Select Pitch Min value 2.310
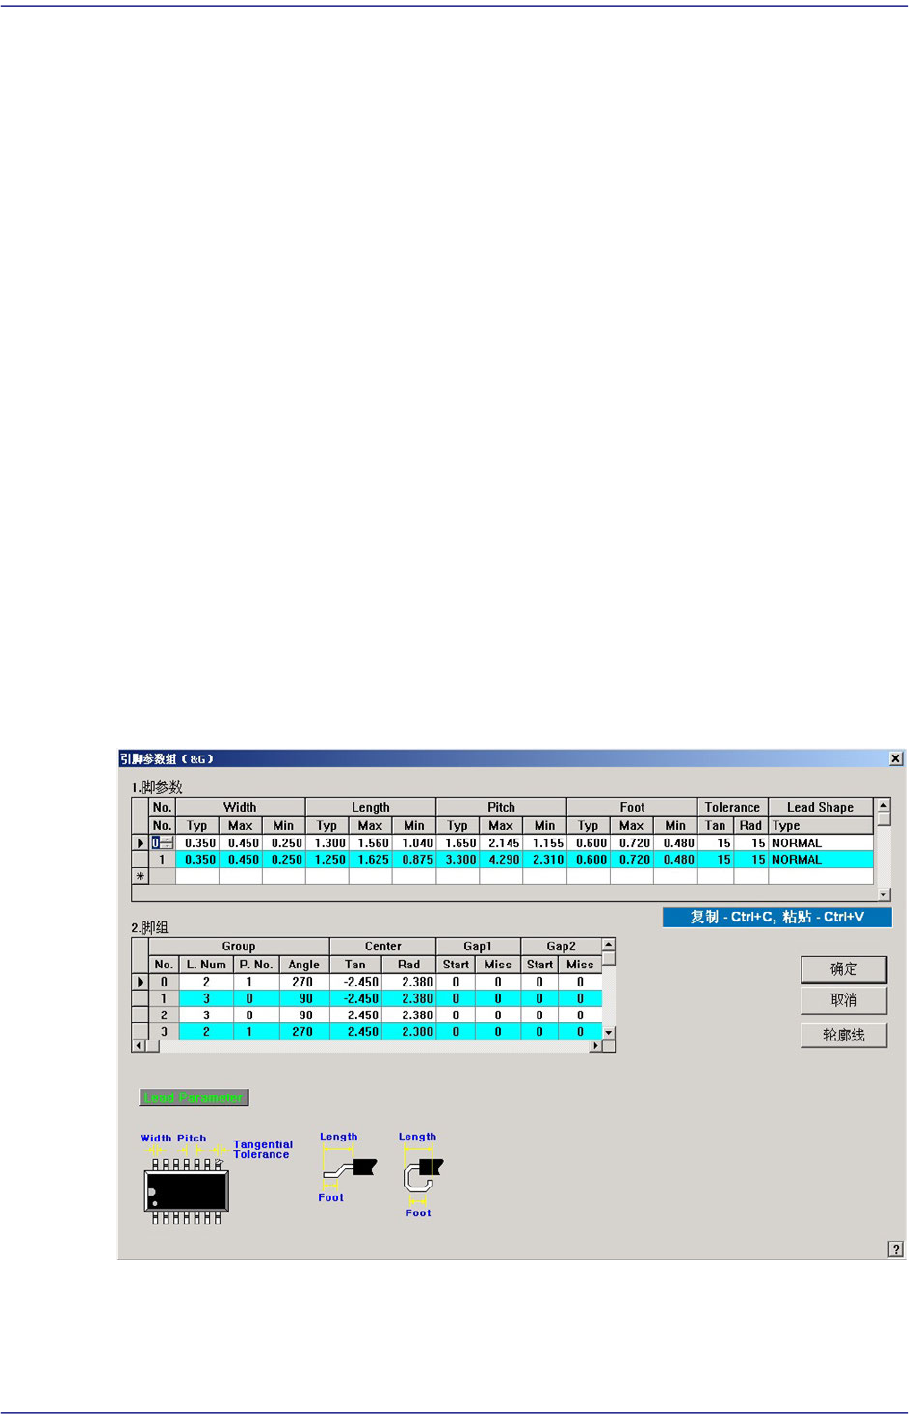This screenshot has width=909, height=1424. tap(545, 859)
